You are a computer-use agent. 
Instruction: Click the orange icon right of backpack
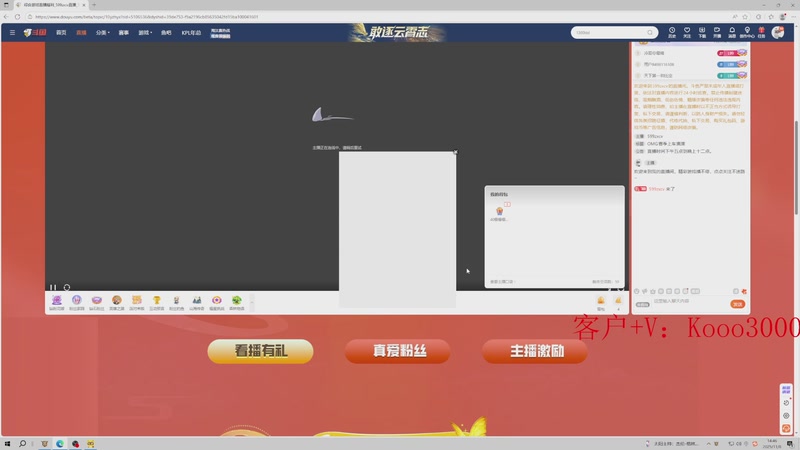pyautogui.click(x=618, y=303)
